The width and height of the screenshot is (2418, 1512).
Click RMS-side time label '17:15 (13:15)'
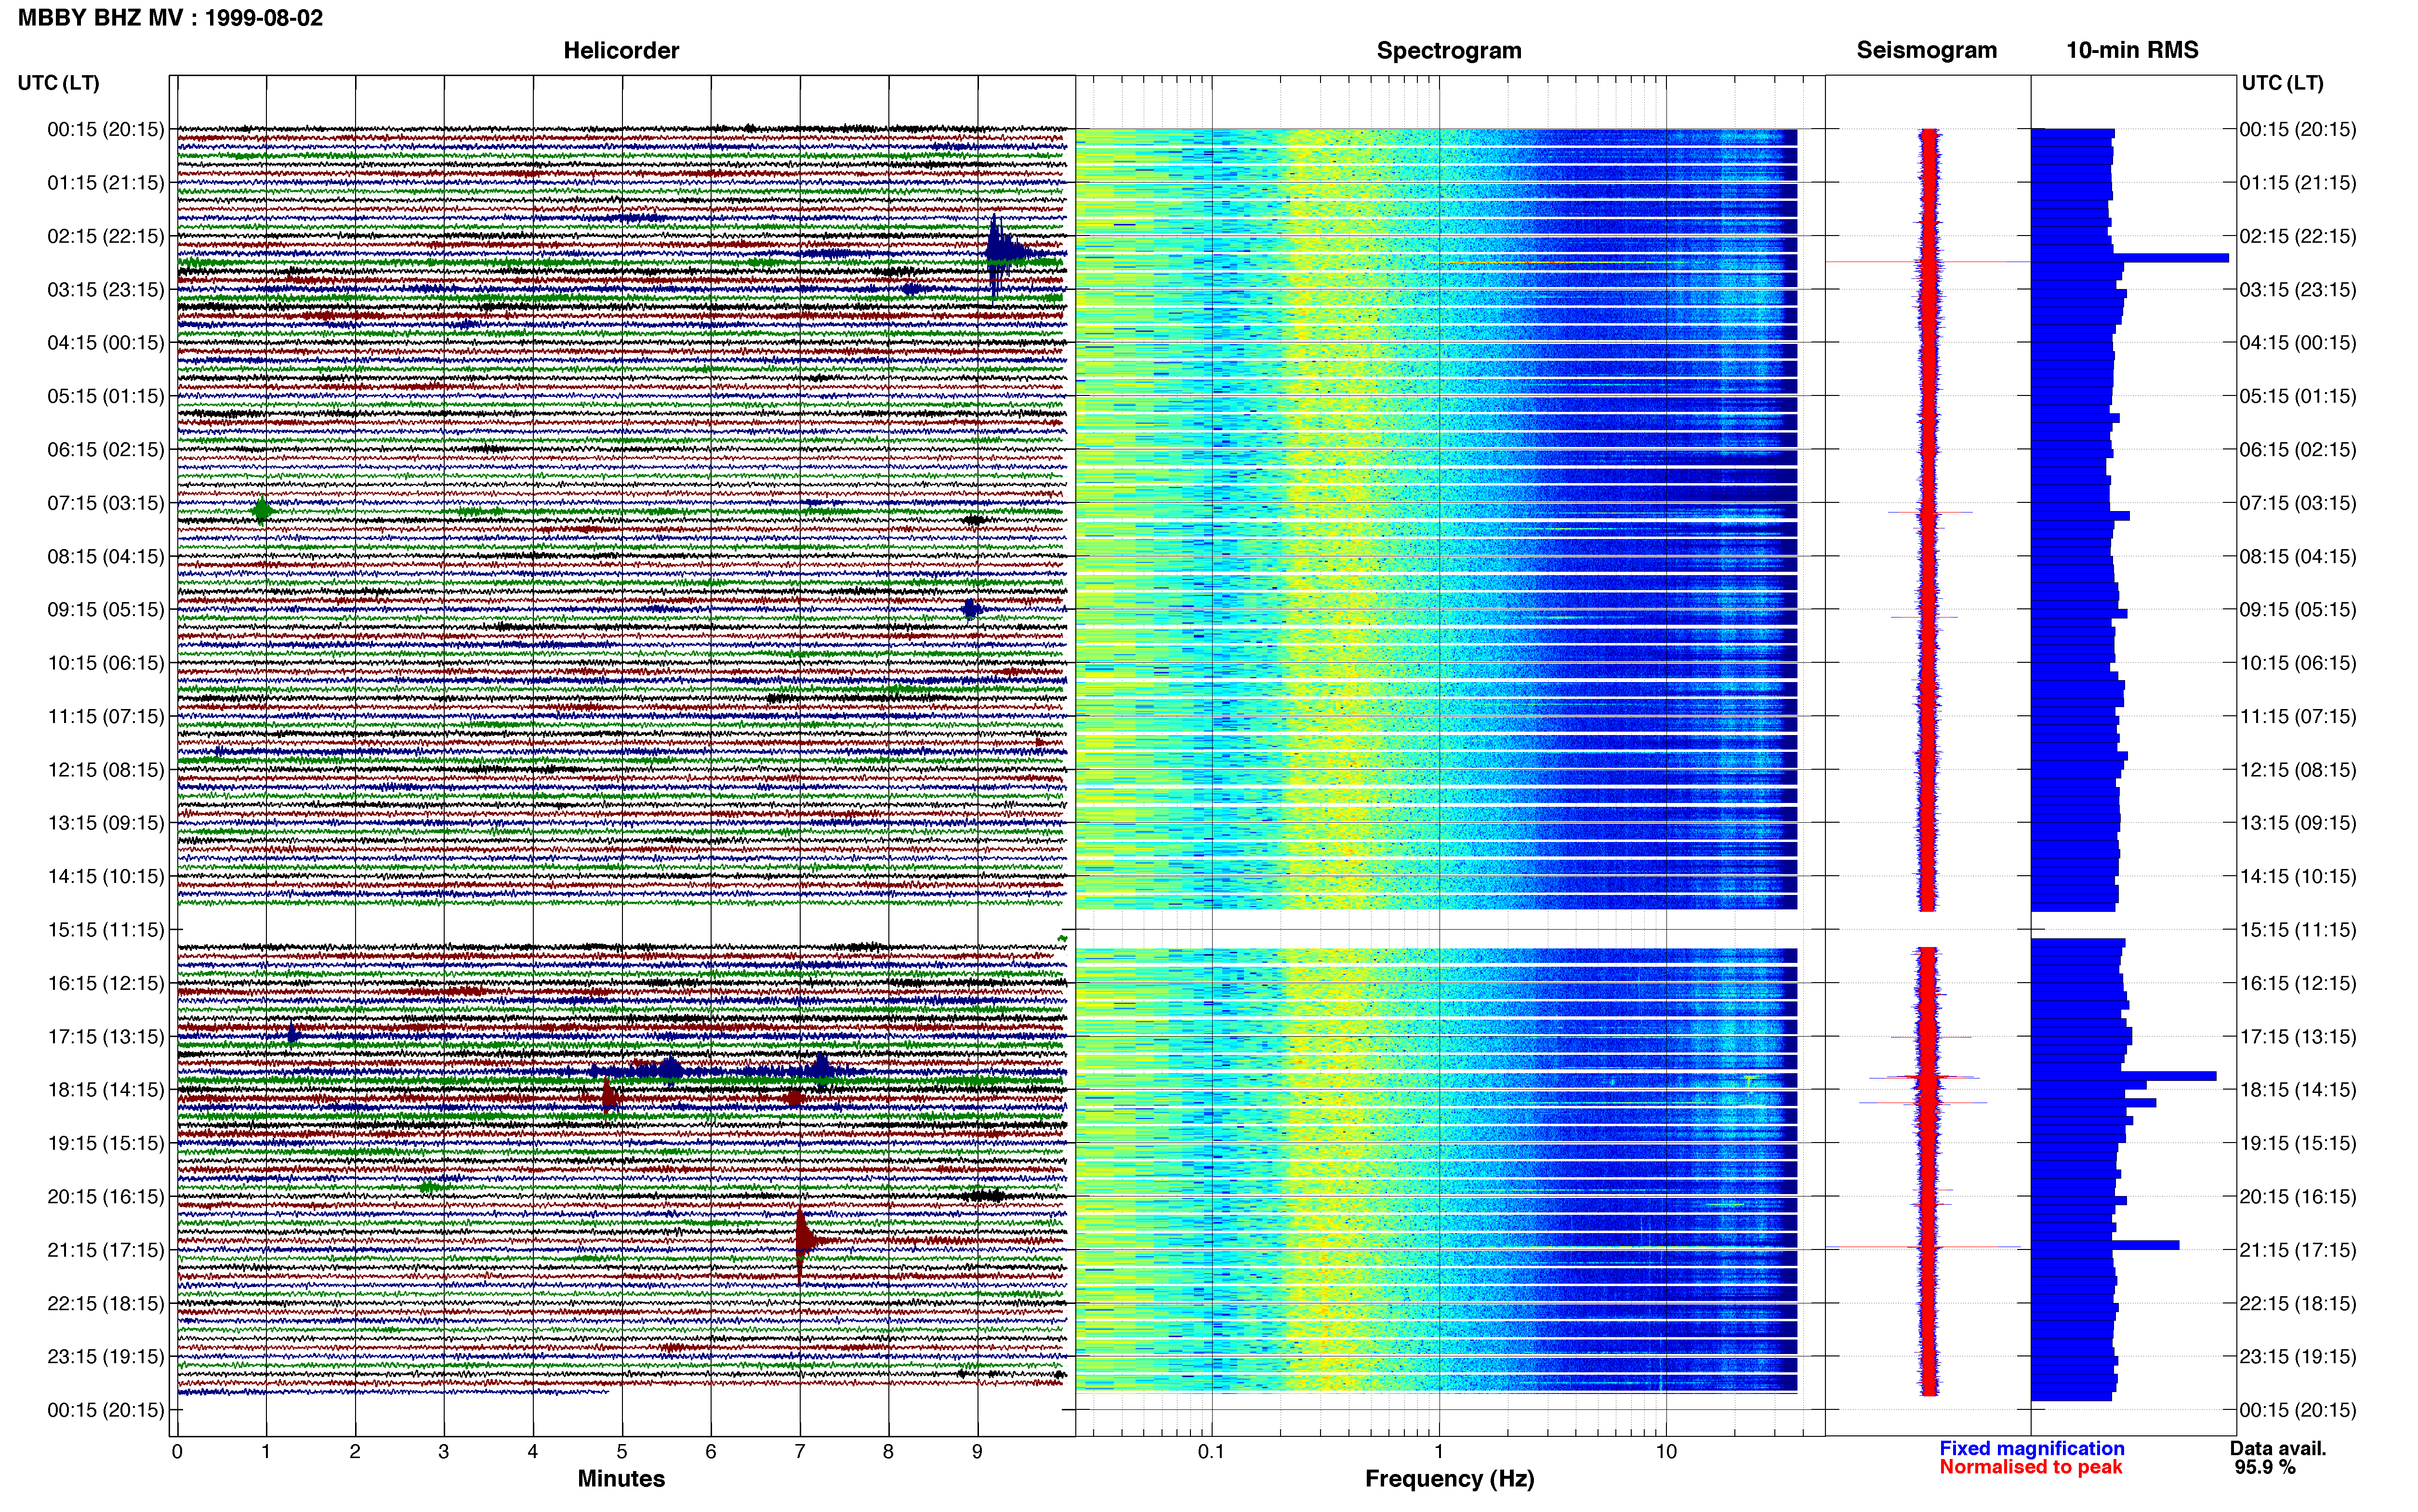[x=2298, y=1037]
